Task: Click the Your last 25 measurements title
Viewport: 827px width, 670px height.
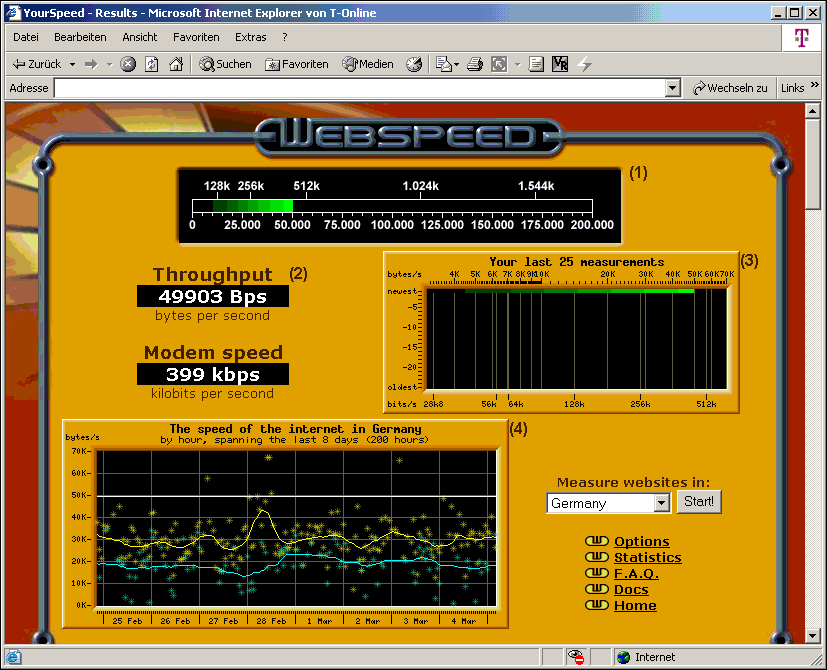Action: pos(576,262)
